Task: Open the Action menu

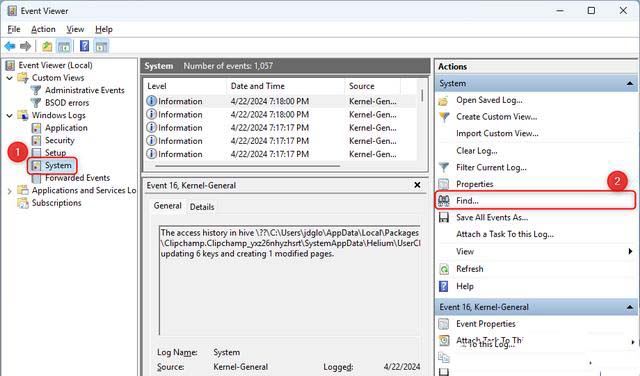Action: 43,29
